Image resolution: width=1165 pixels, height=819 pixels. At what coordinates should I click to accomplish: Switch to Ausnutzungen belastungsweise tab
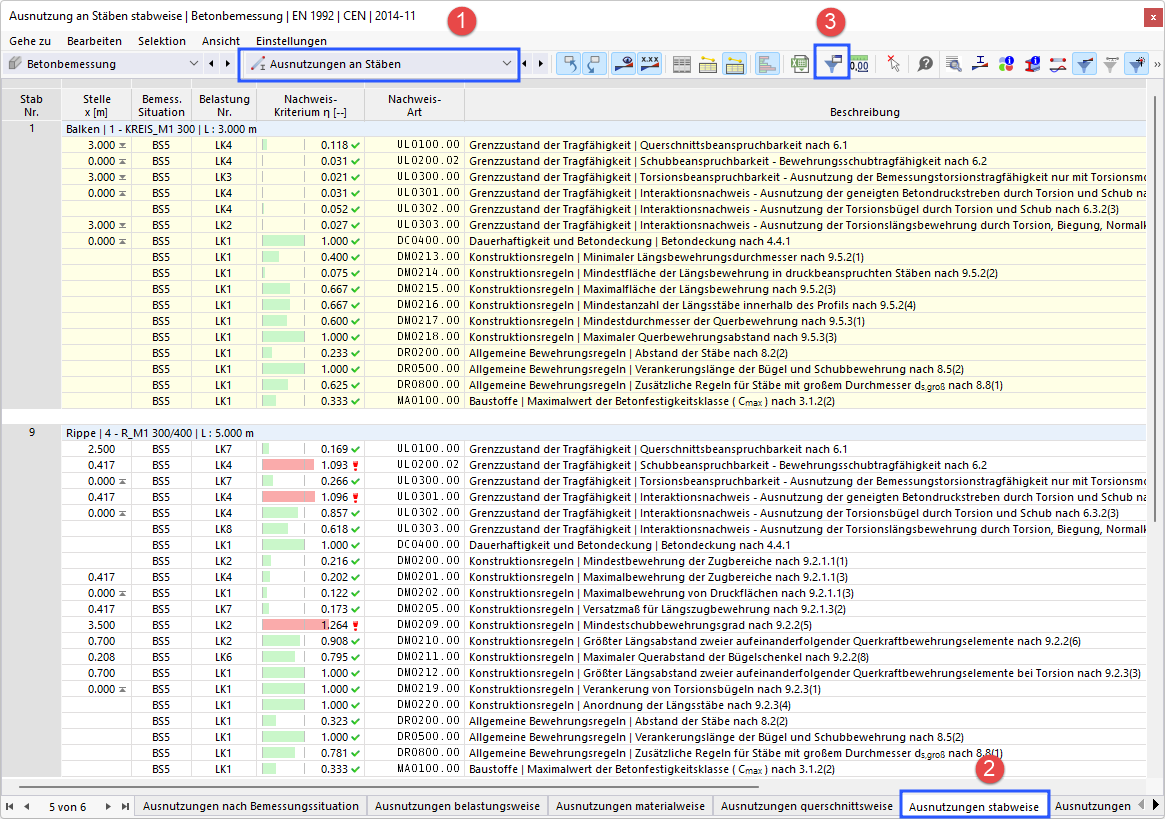[457, 806]
